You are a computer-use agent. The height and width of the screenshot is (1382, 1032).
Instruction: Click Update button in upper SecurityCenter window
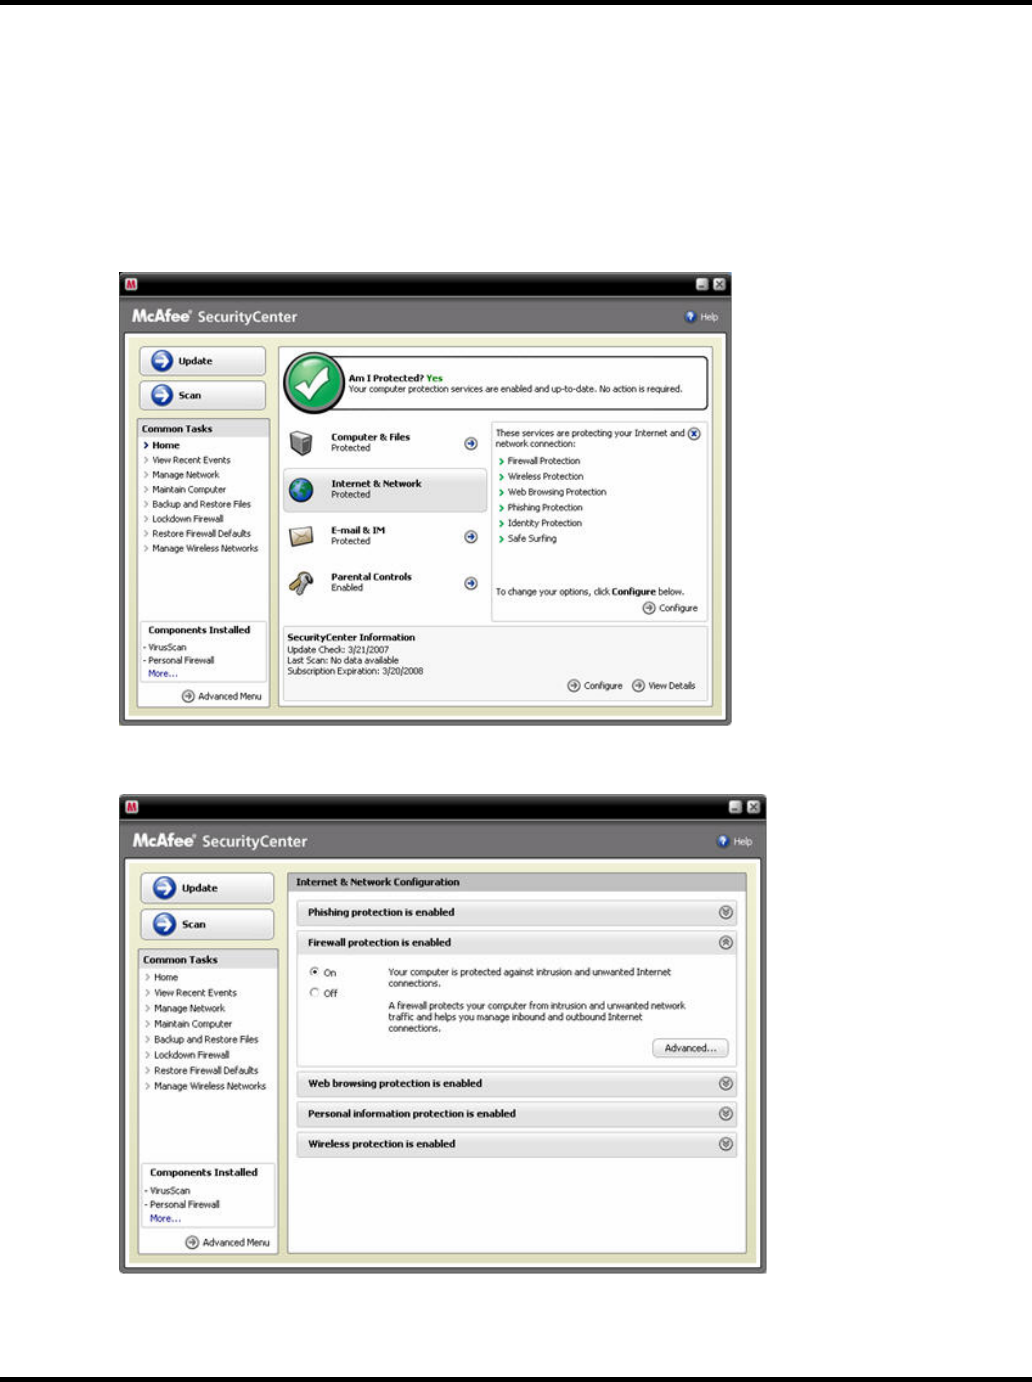tap(203, 361)
